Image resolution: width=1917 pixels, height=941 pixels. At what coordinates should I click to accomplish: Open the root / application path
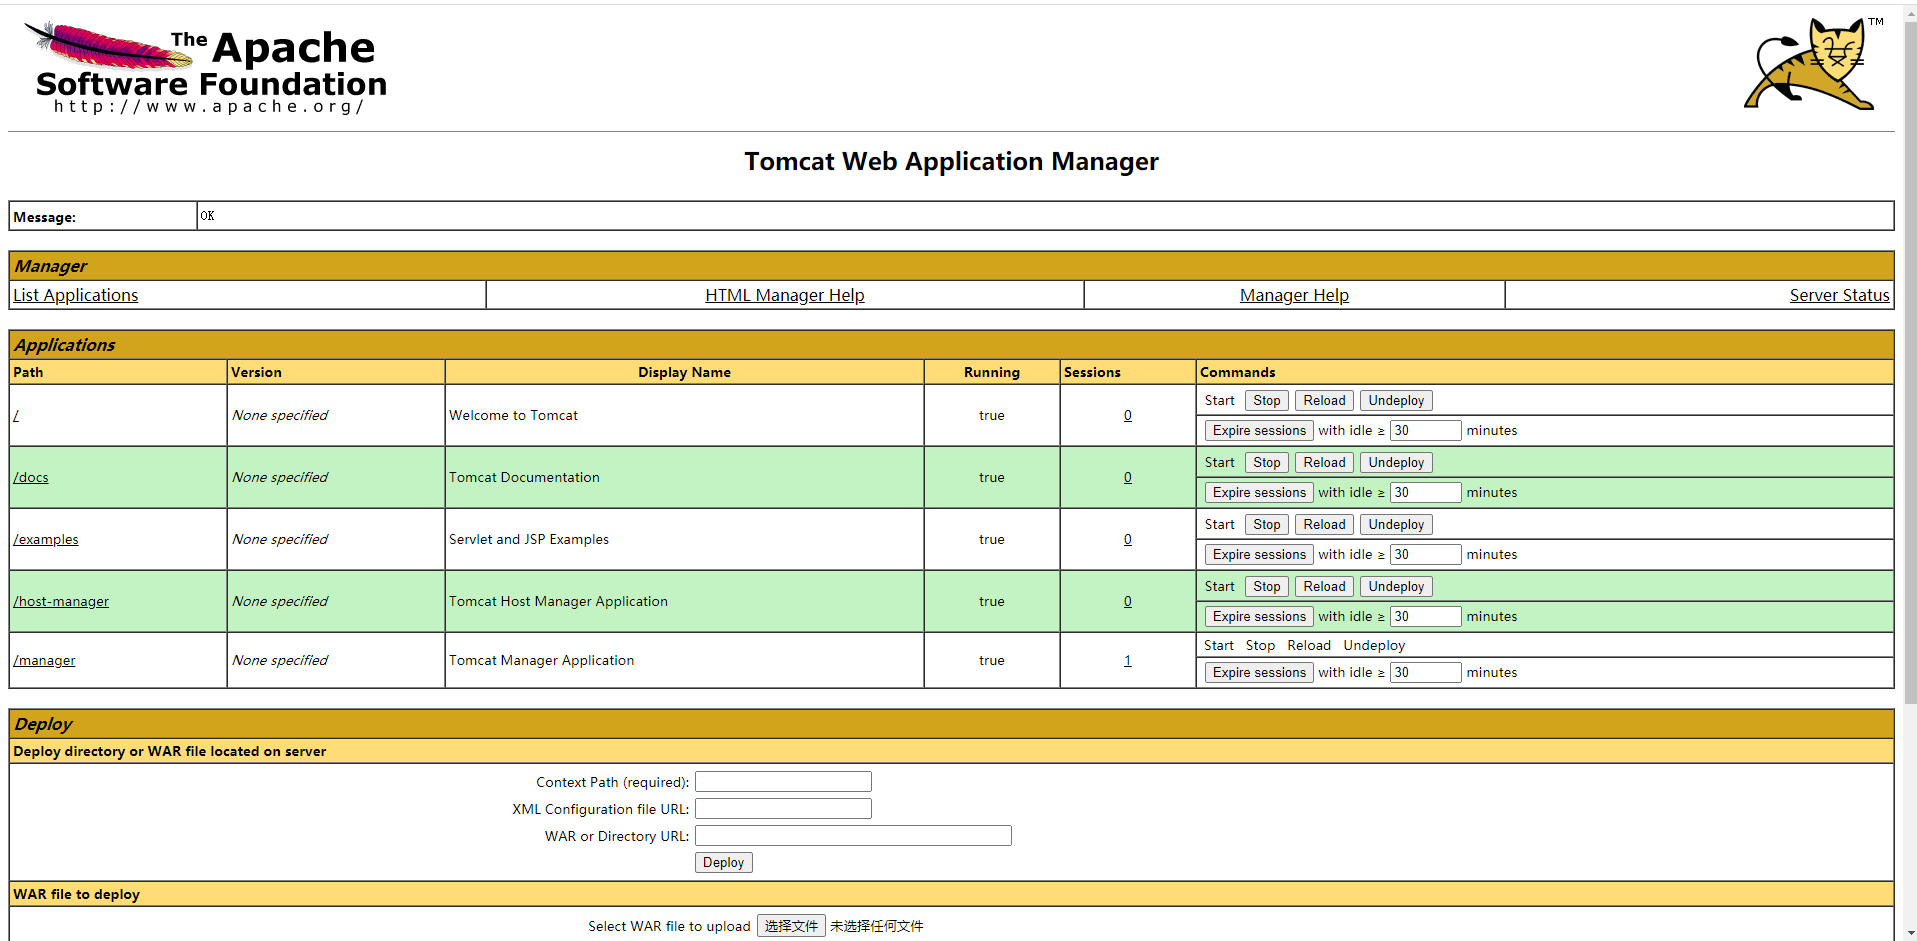(x=16, y=415)
